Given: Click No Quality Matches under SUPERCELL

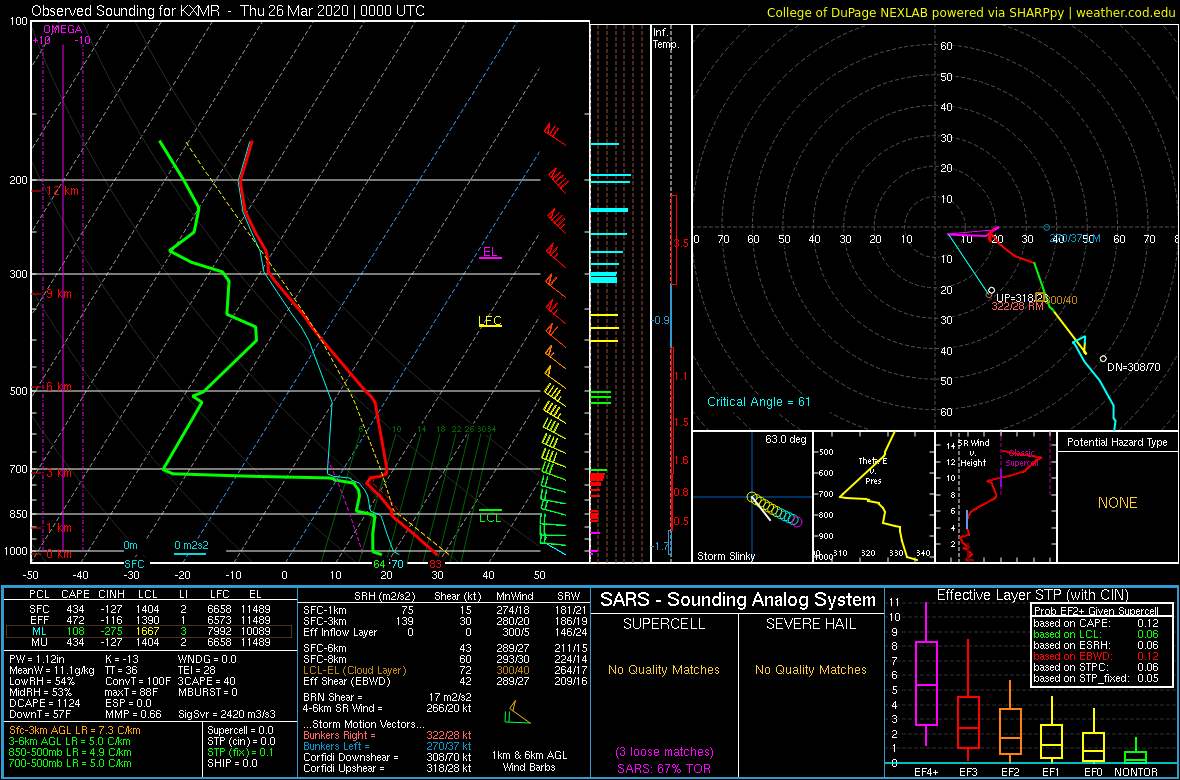Looking at the screenshot, I should pos(664,670).
